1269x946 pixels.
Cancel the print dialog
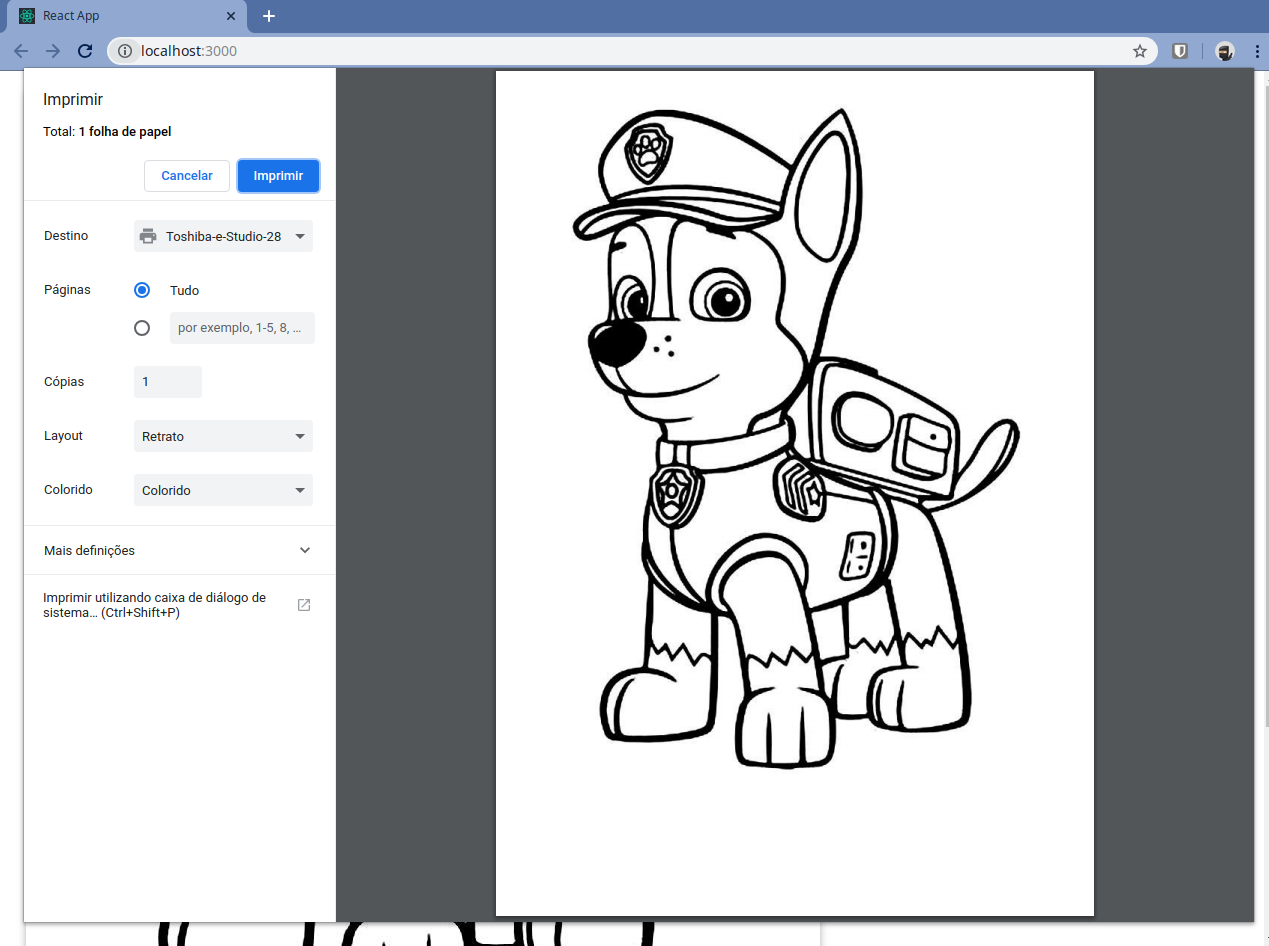point(187,176)
